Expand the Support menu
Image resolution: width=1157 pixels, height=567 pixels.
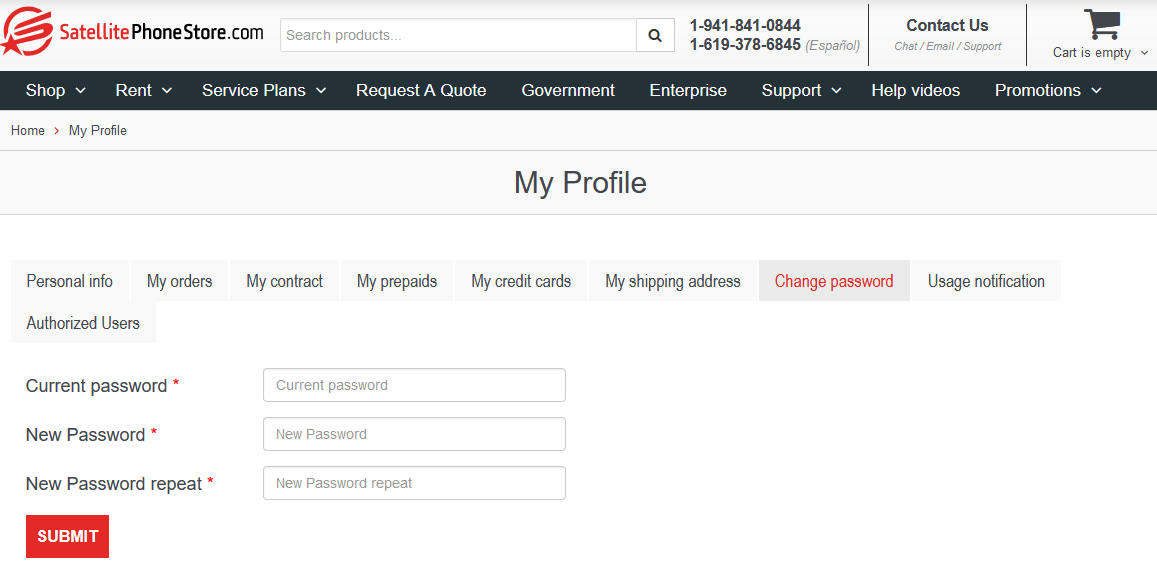[801, 90]
